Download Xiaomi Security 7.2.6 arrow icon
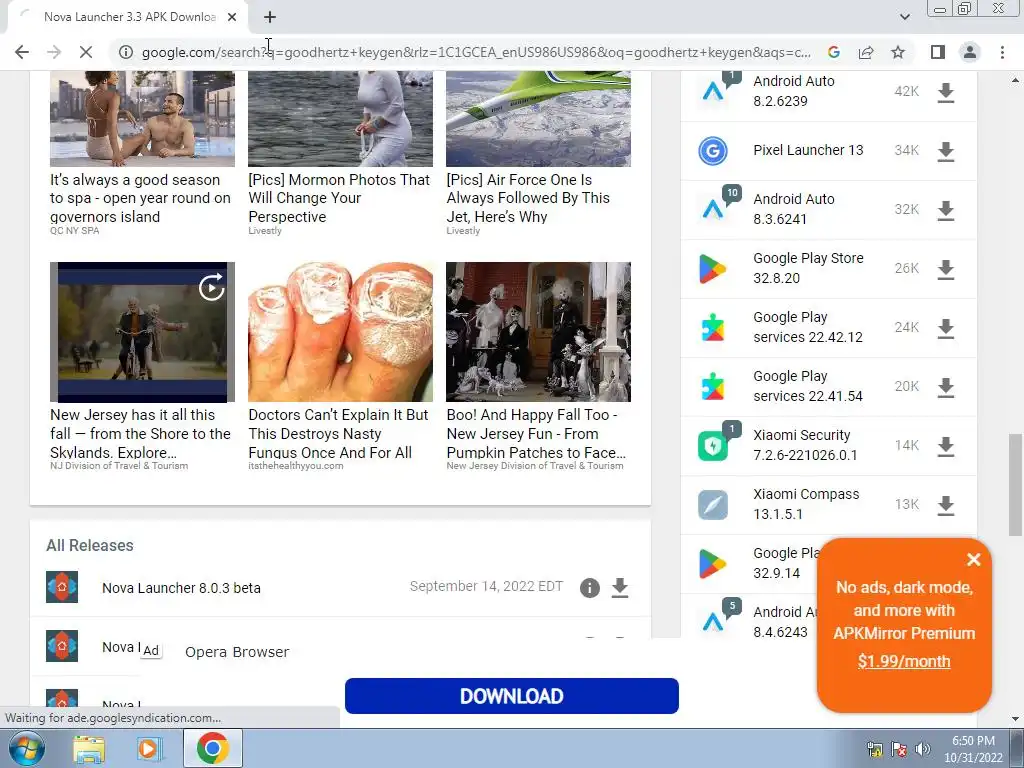 pyautogui.click(x=946, y=446)
